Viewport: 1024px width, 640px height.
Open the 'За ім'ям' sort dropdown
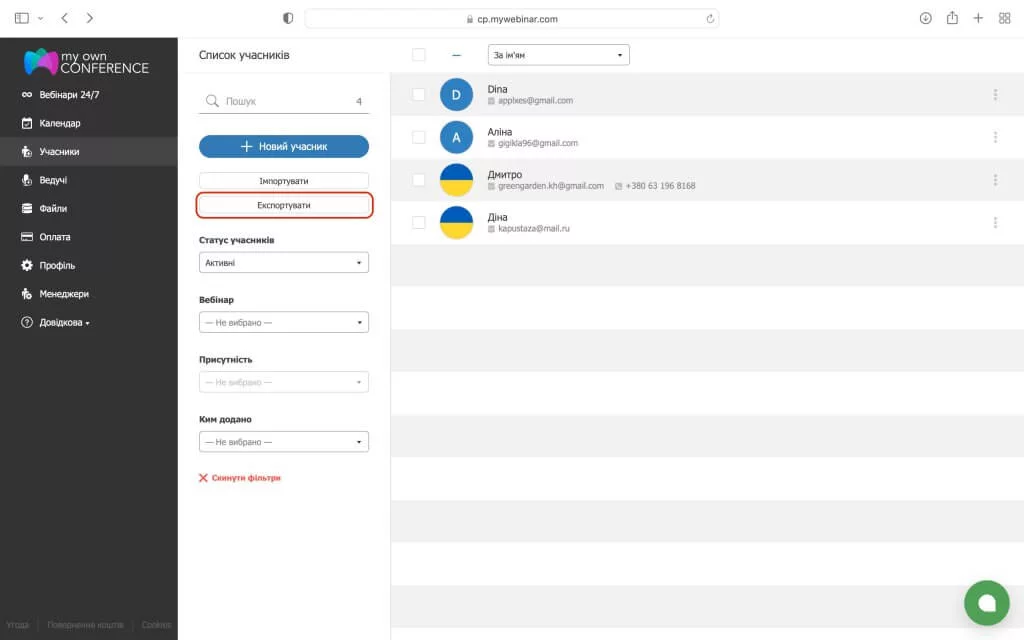click(x=558, y=55)
